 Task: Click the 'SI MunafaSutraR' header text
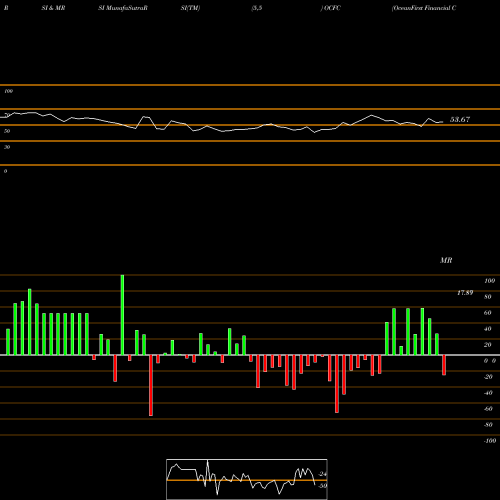(123, 8)
